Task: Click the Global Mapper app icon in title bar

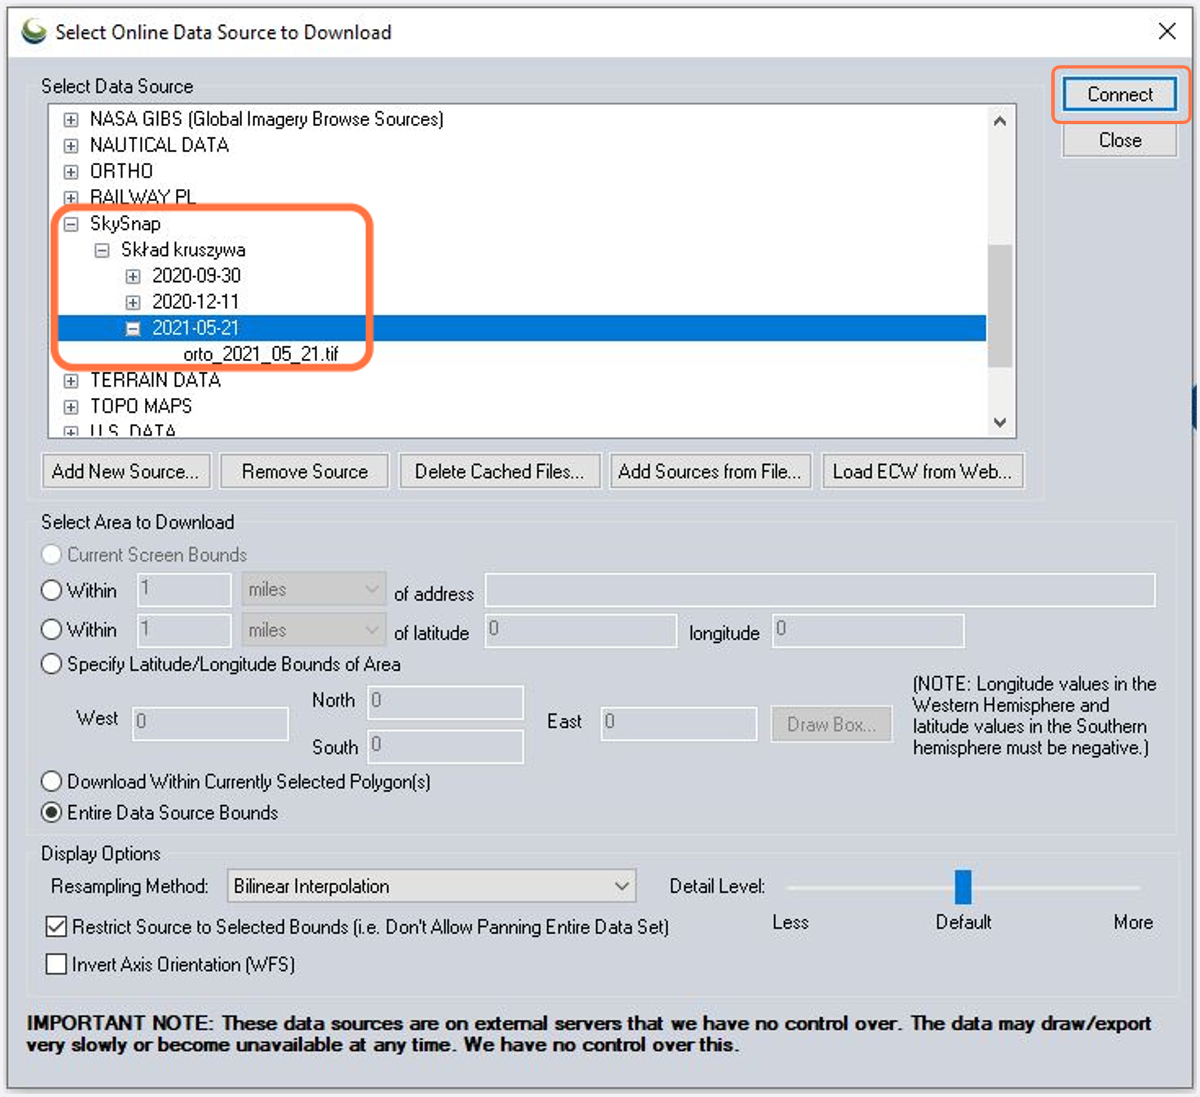Action: point(33,31)
